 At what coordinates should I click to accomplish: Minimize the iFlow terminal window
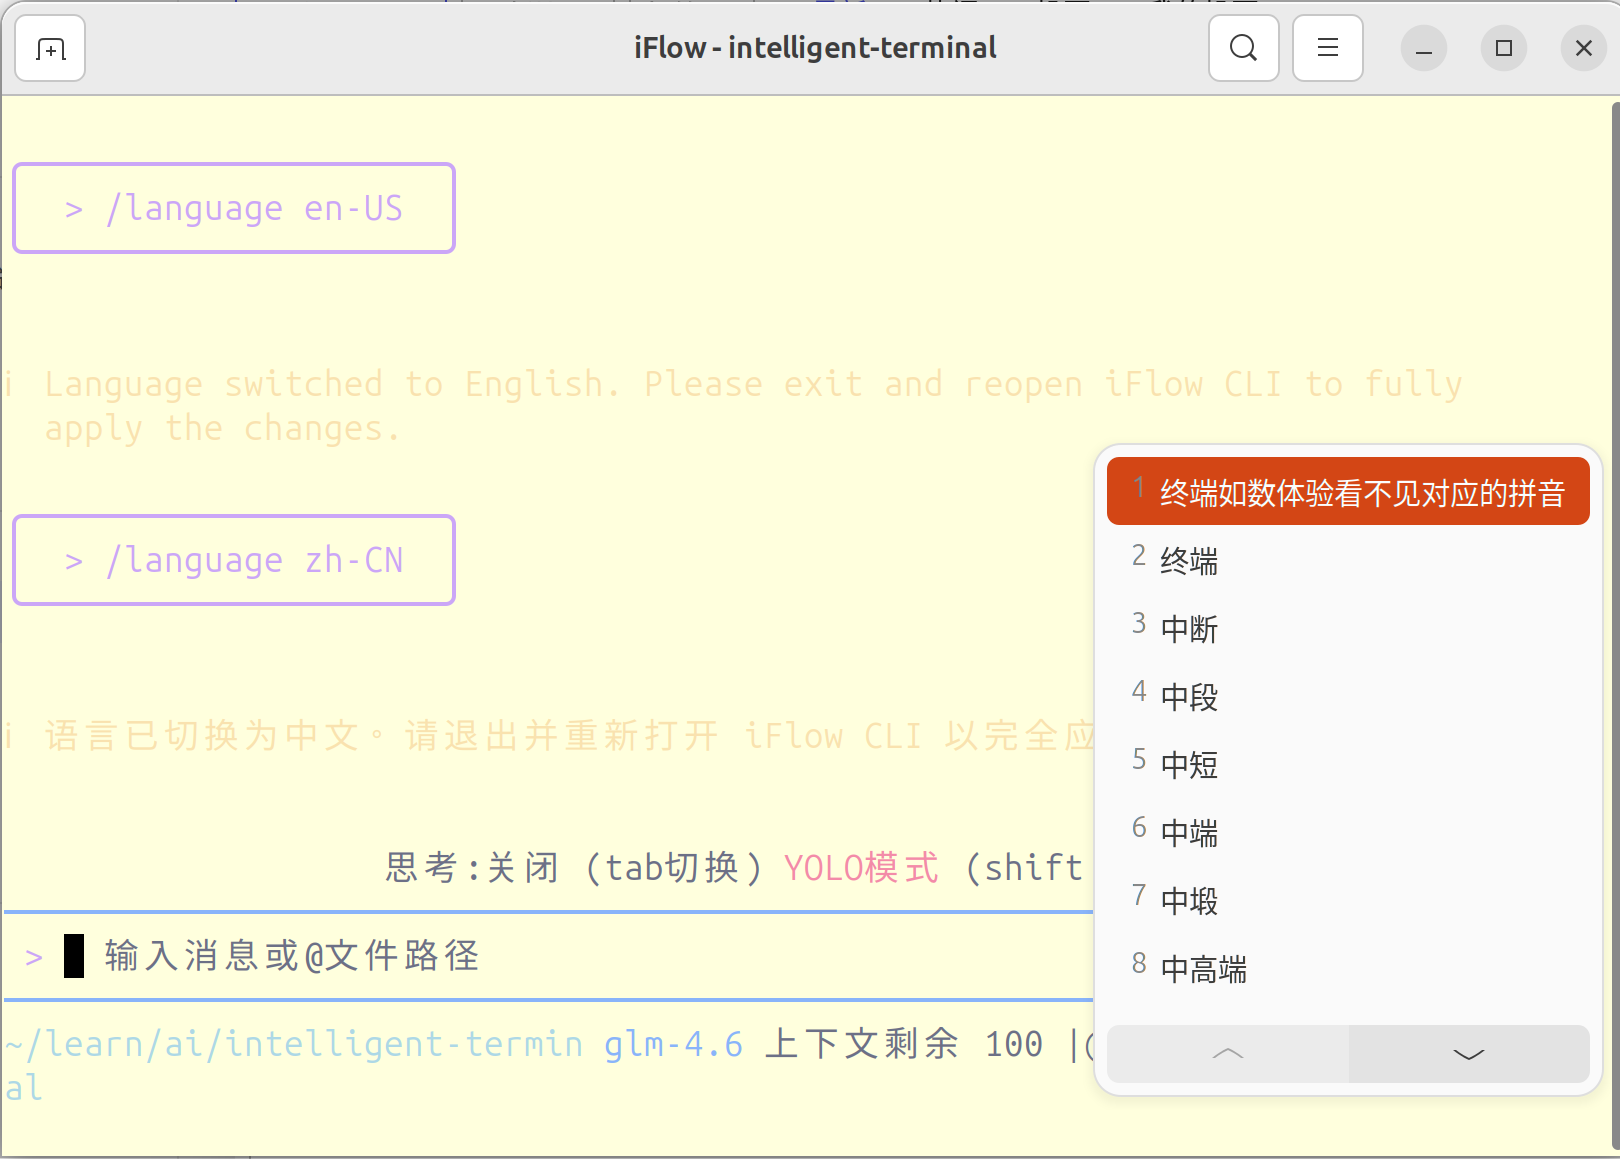click(x=1423, y=48)
